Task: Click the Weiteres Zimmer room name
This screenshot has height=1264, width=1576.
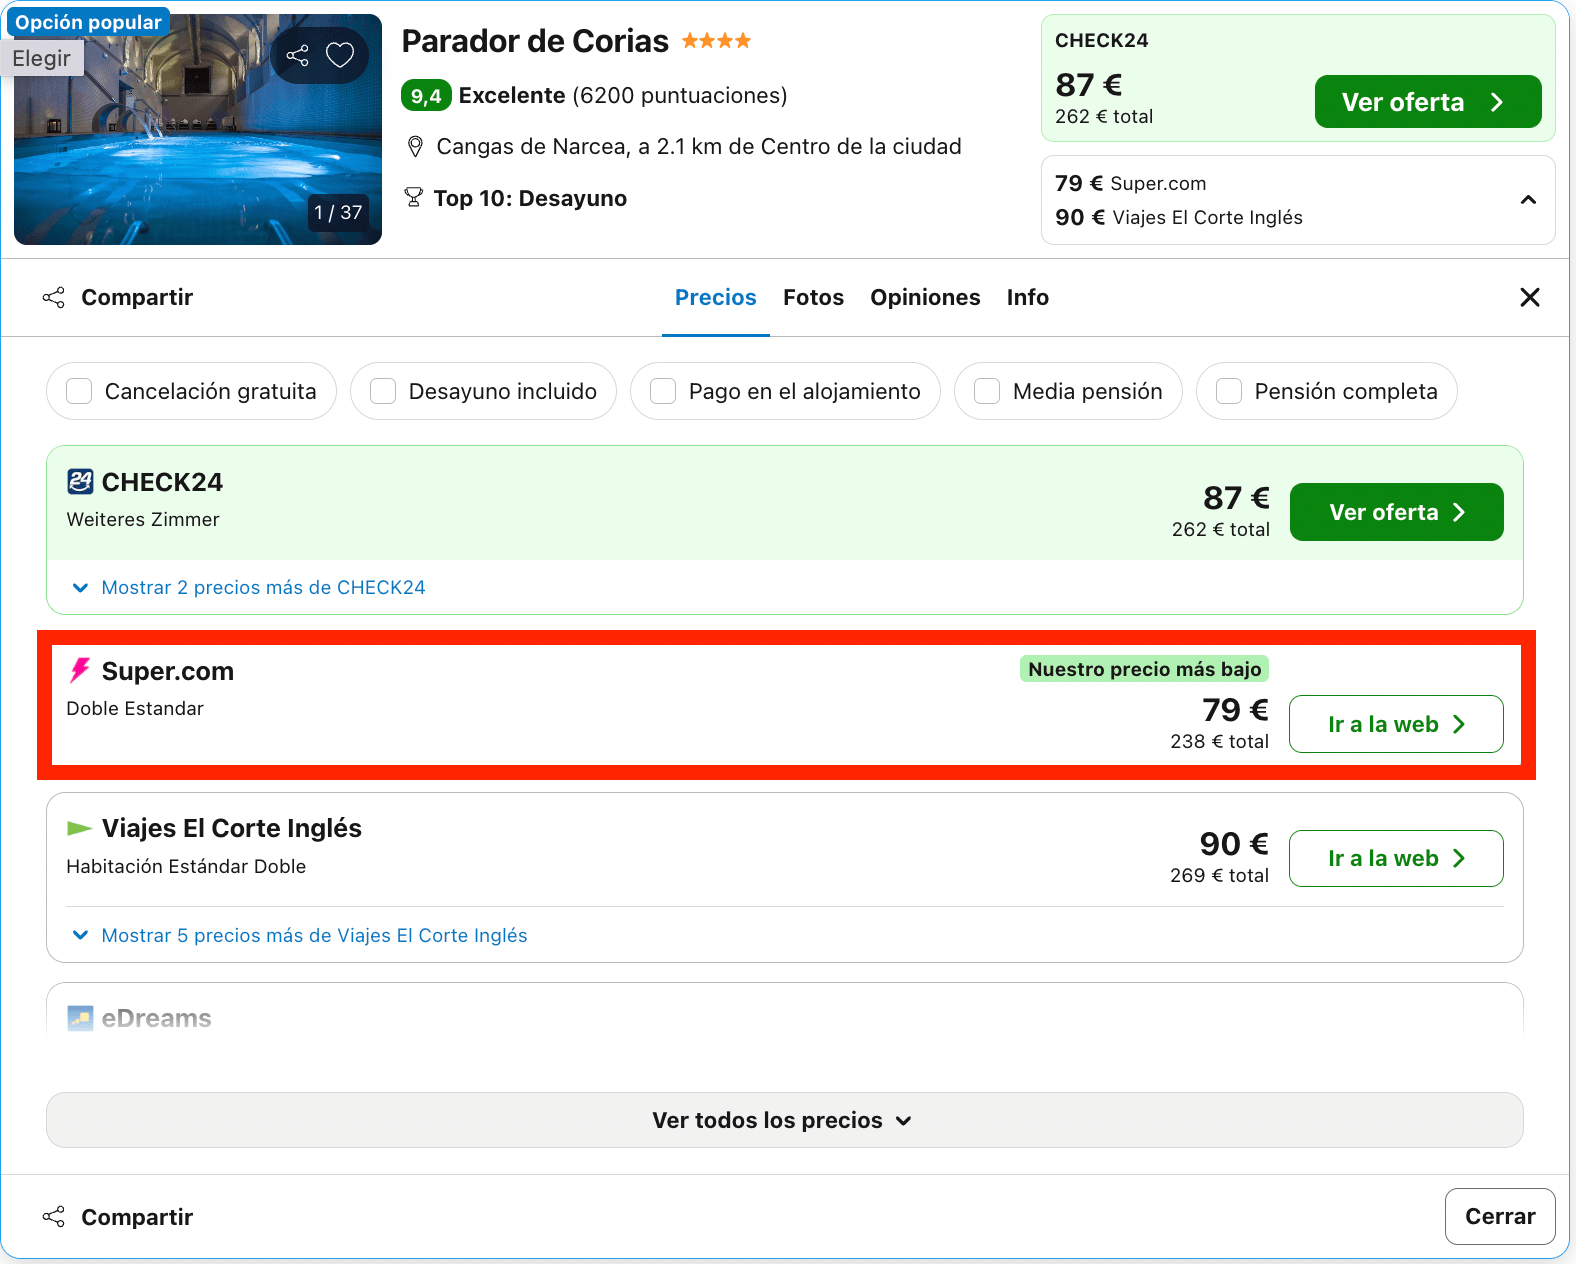Action: point(143,519)
